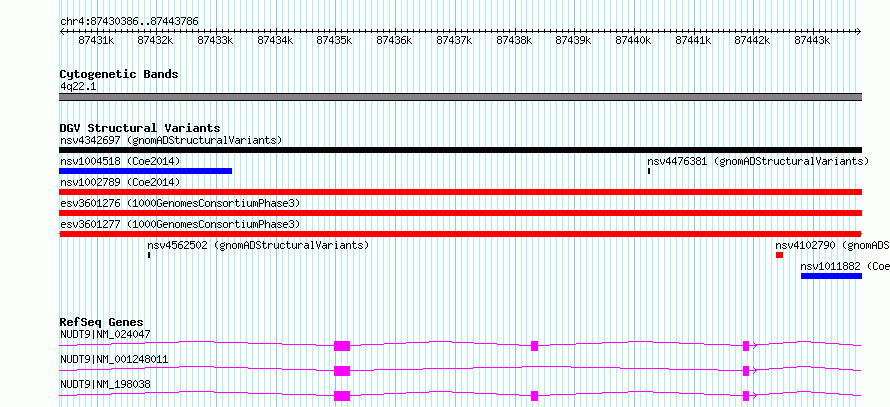Click the 87441k ruler tick label
The image size is (890, 407).
pos(693,40)
